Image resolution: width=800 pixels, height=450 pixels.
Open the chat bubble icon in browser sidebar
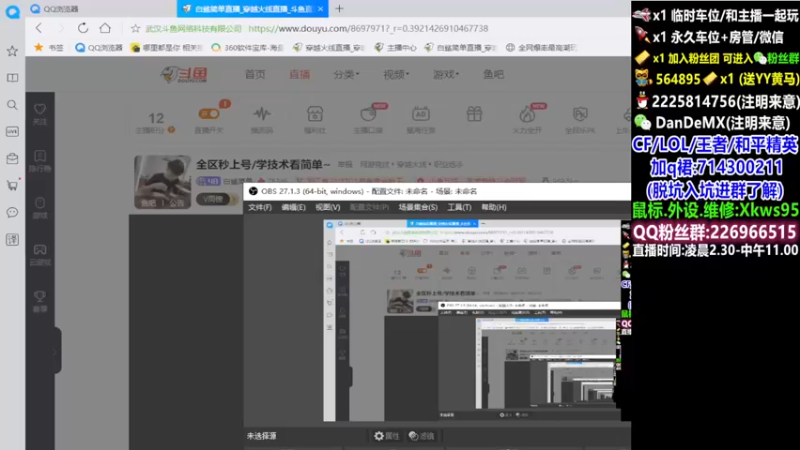click(12, 212)
